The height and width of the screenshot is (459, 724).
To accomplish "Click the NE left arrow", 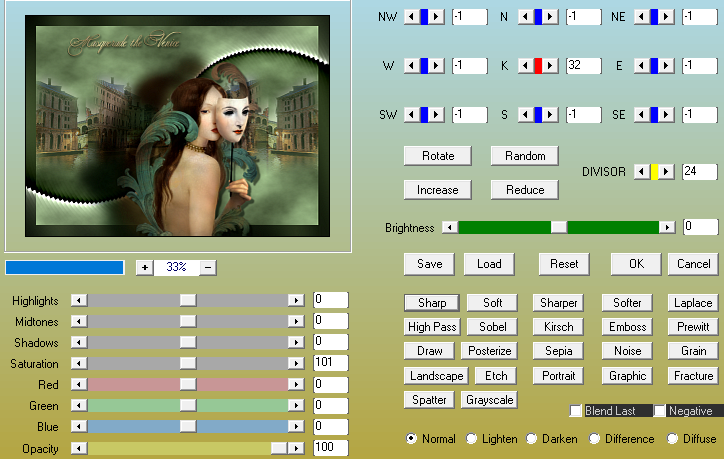I will pos(641,17).
